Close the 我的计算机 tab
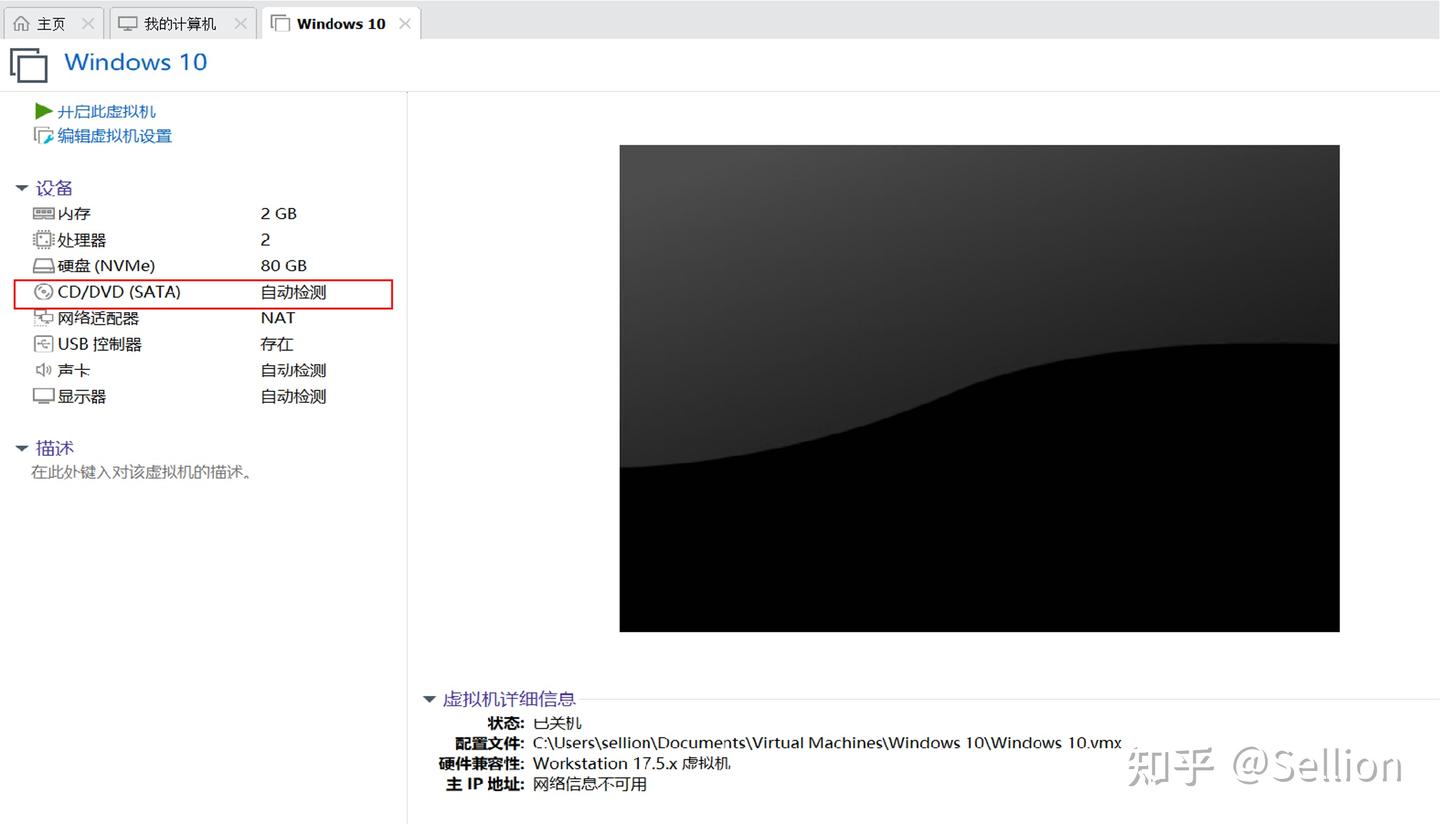The width and height of the screenshot is (1440, 824). pos(238,21)
